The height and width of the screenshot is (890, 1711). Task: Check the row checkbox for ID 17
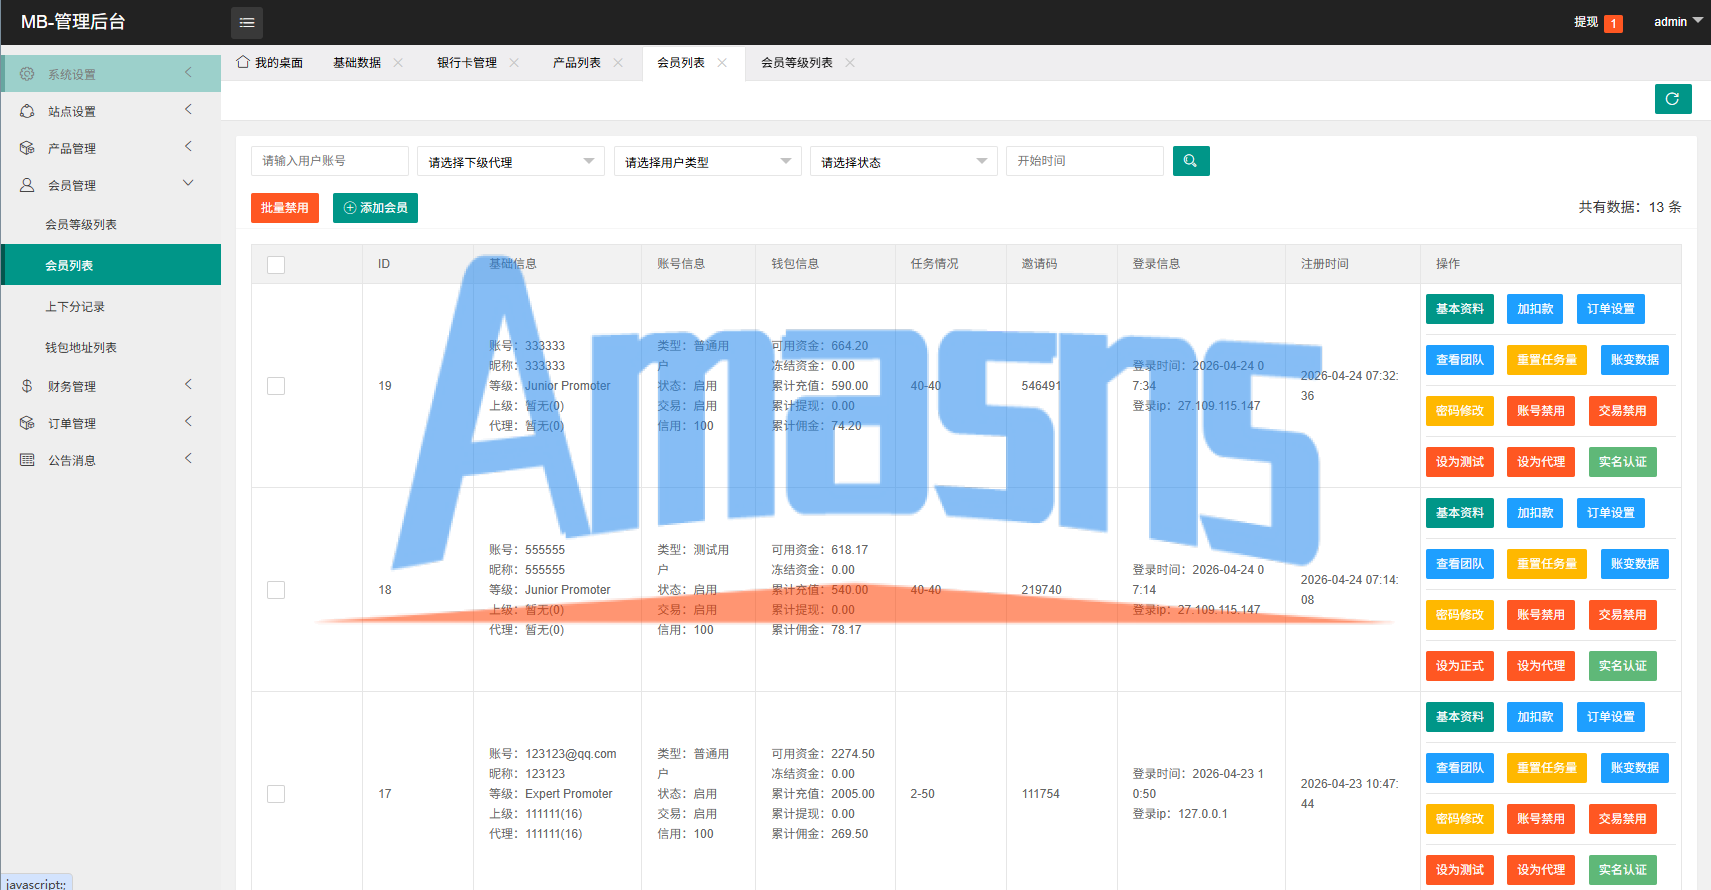point(276,794)
